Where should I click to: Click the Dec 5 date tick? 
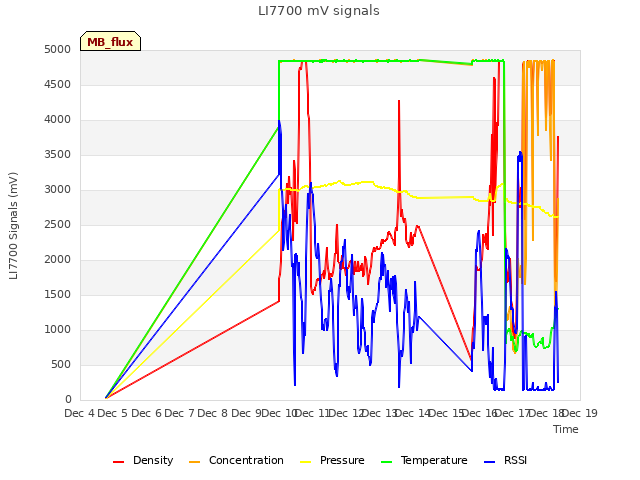113,413
